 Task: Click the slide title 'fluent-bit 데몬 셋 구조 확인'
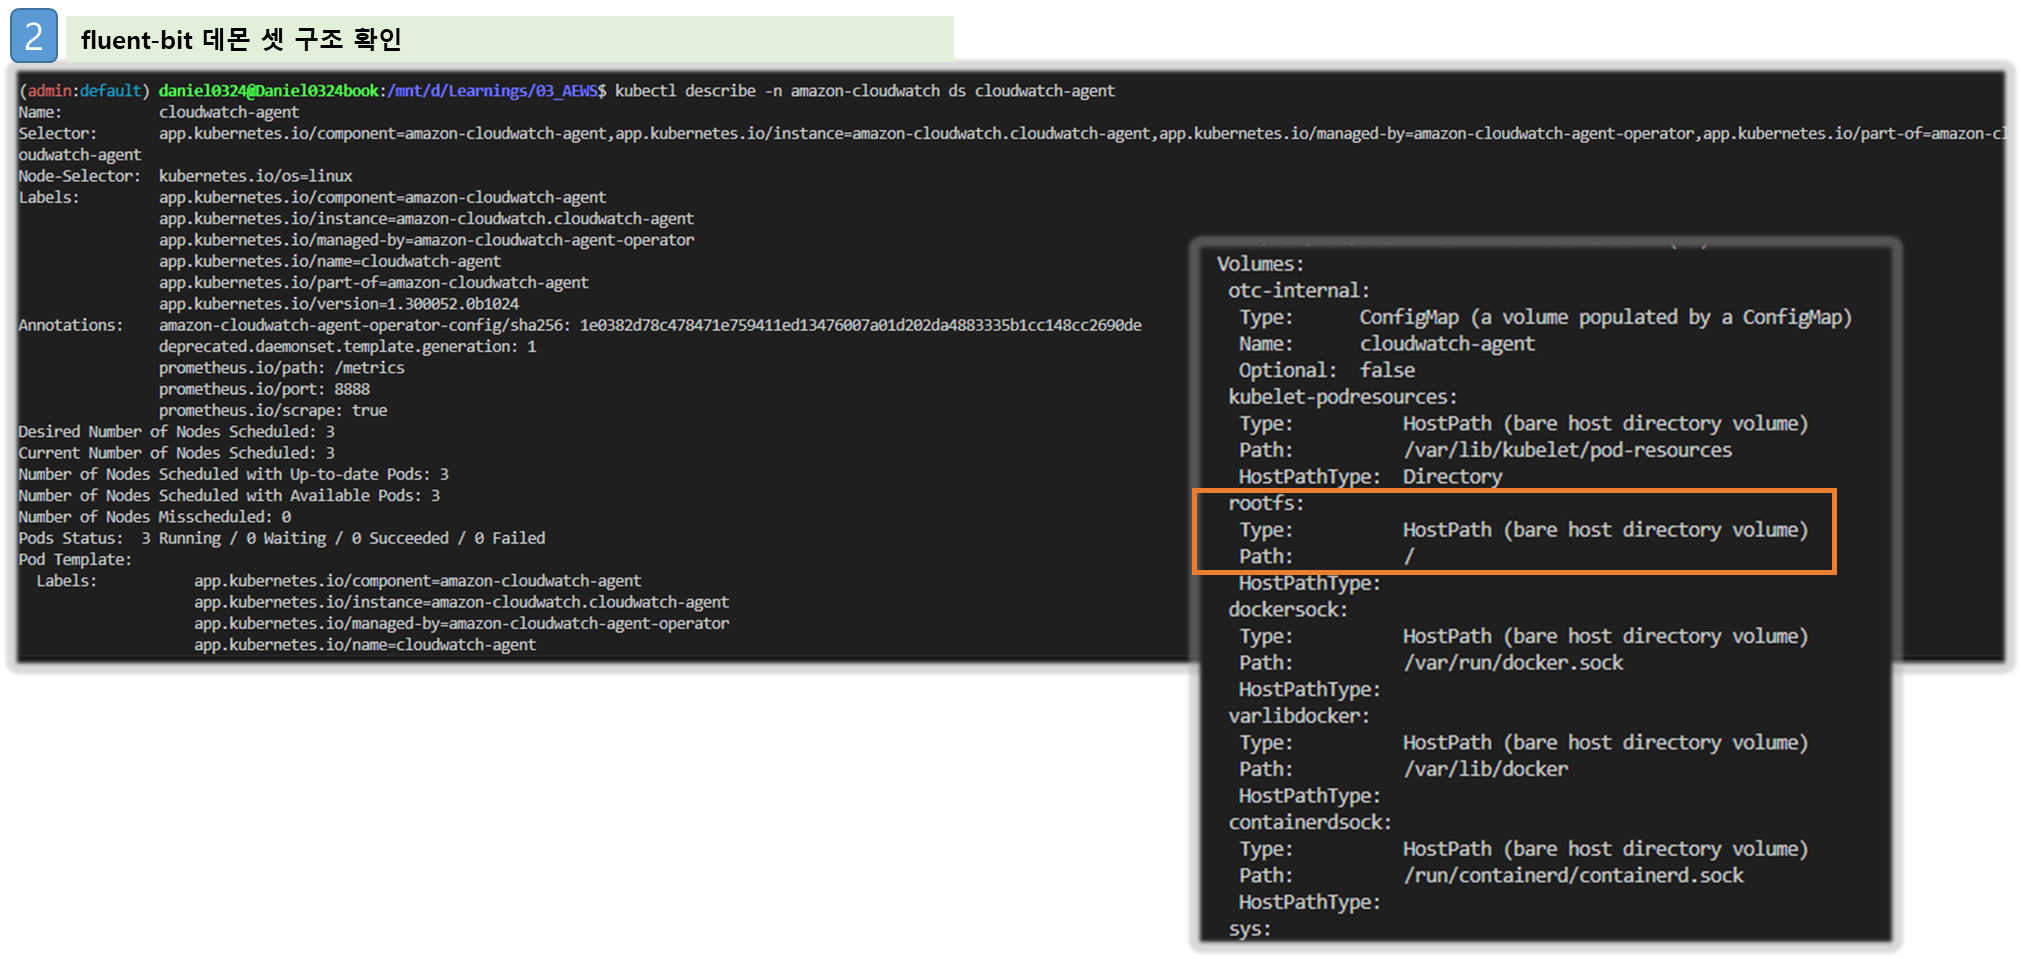pyautogui.click(x=241, y=39)
